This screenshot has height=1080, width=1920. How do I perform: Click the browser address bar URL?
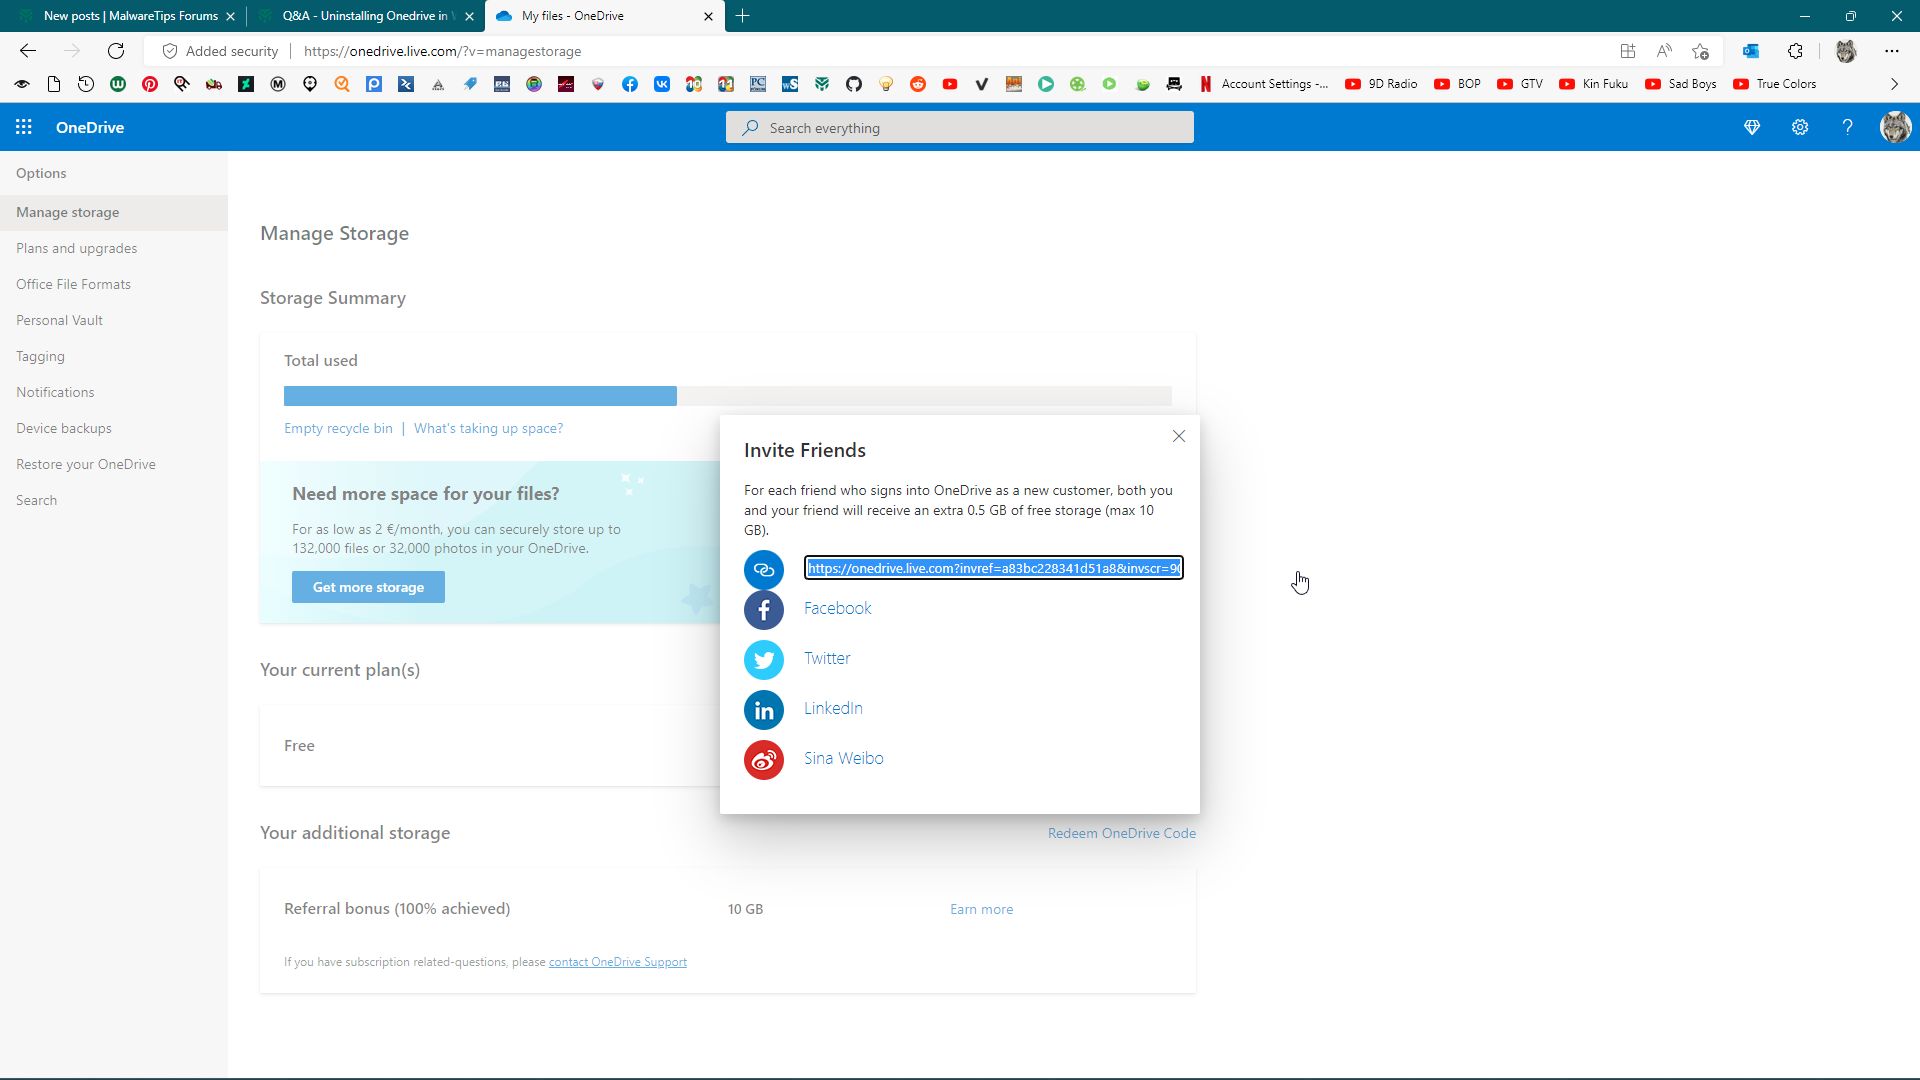tap(442, 51)
